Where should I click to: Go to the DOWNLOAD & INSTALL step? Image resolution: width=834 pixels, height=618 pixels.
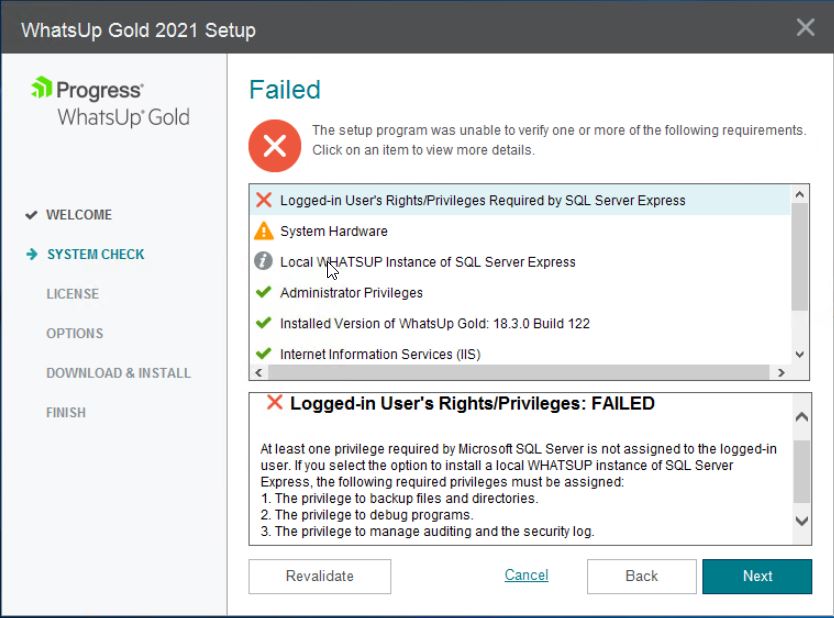click(119, 373)
